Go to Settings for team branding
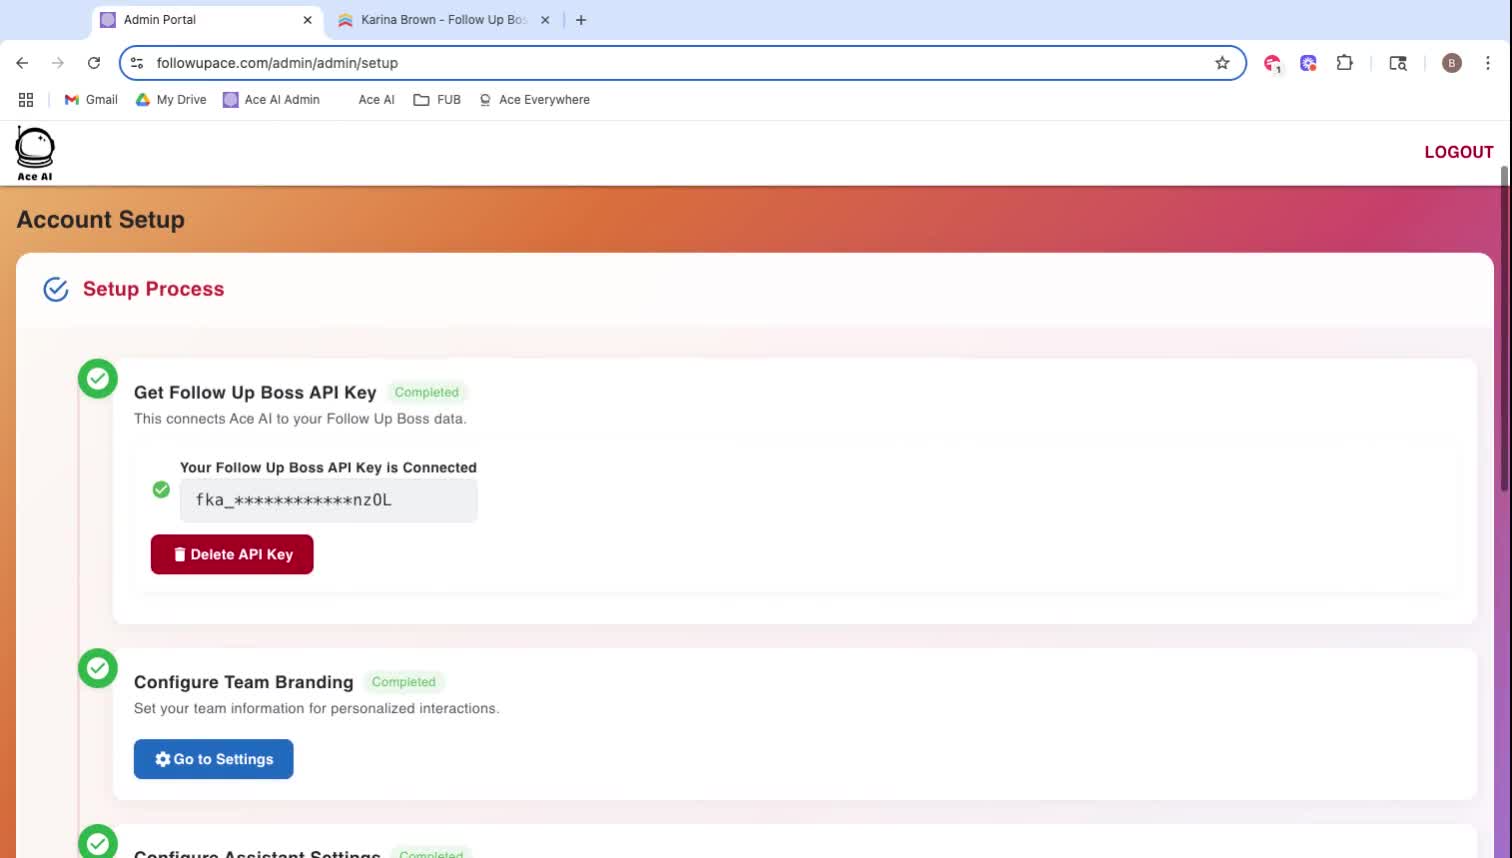The height and width of the screenshot is (858, 1512). tap(214, 759)
